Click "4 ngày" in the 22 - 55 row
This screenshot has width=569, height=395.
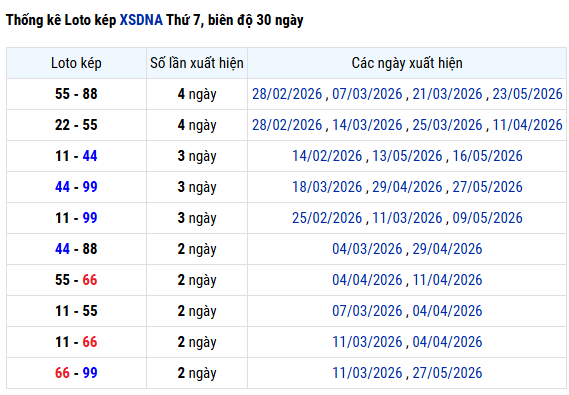197,126
